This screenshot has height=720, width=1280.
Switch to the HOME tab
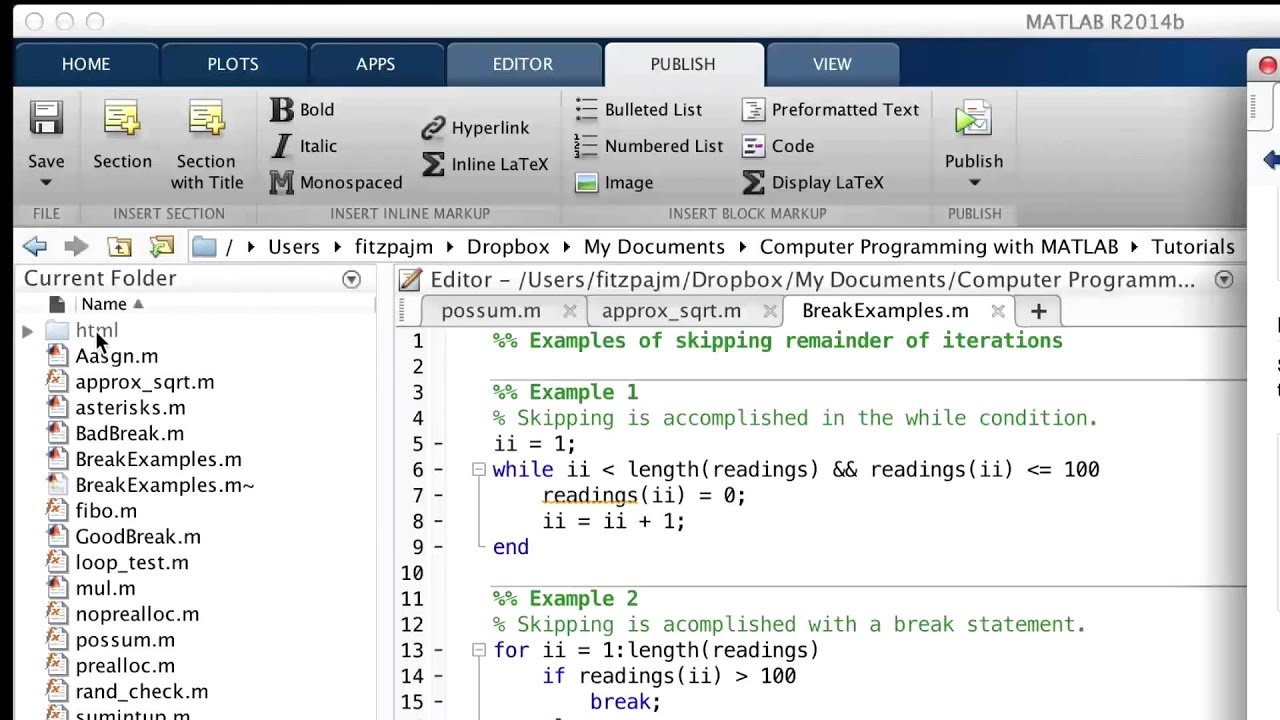tap(86, 64)
